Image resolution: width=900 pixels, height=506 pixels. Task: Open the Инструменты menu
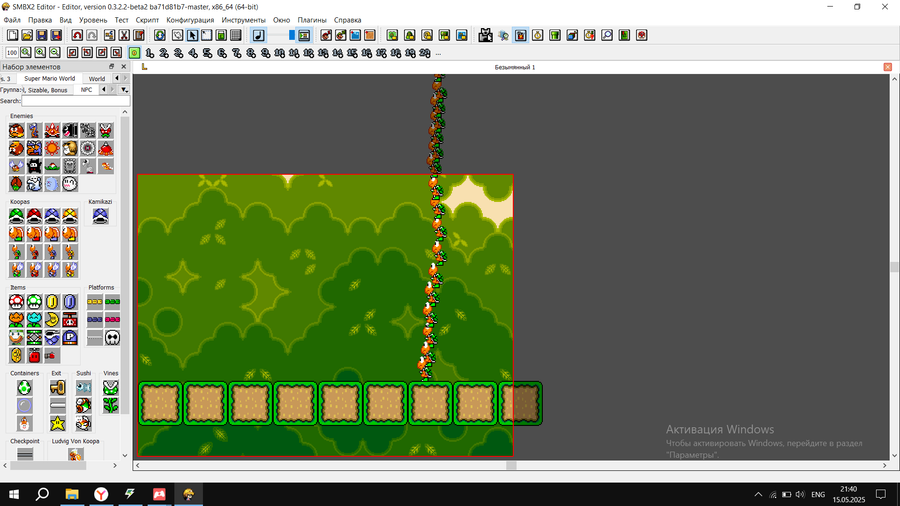pos(243,20)
